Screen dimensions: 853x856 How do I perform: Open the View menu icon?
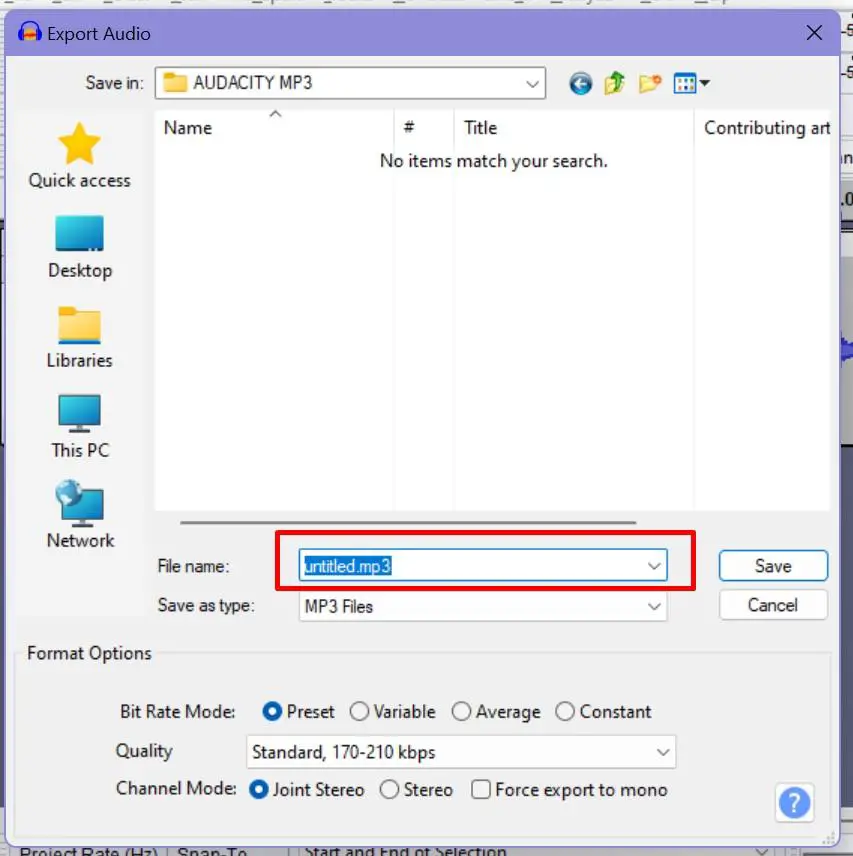691,84
